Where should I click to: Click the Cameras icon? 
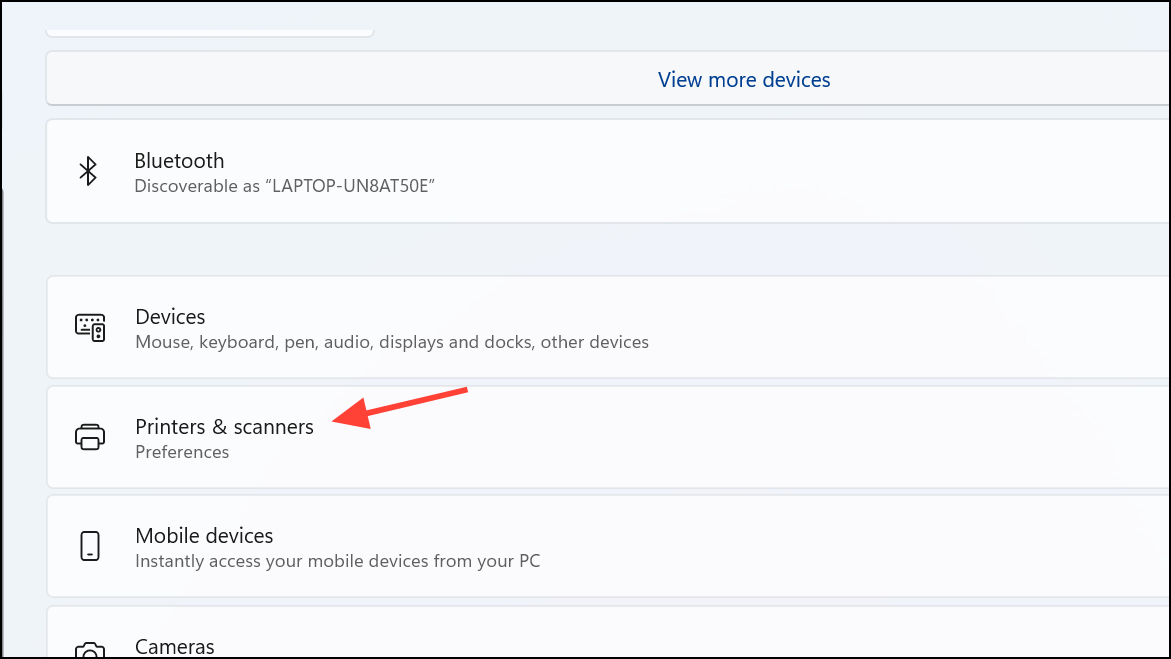click(x=90, y=649)
